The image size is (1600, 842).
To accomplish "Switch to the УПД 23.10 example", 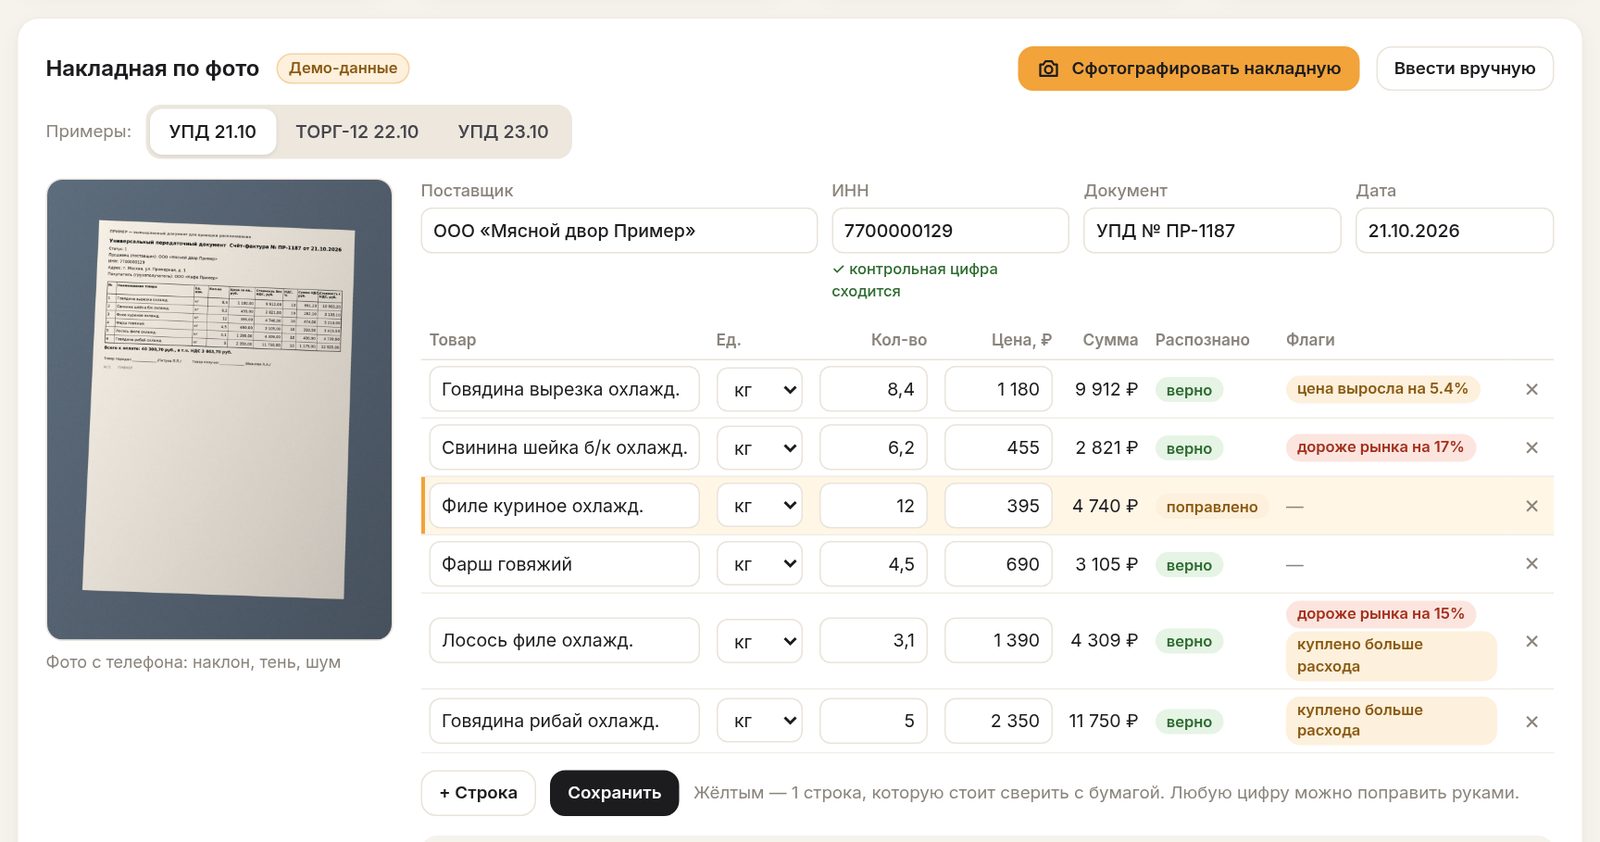I will [x=503, y=132].
